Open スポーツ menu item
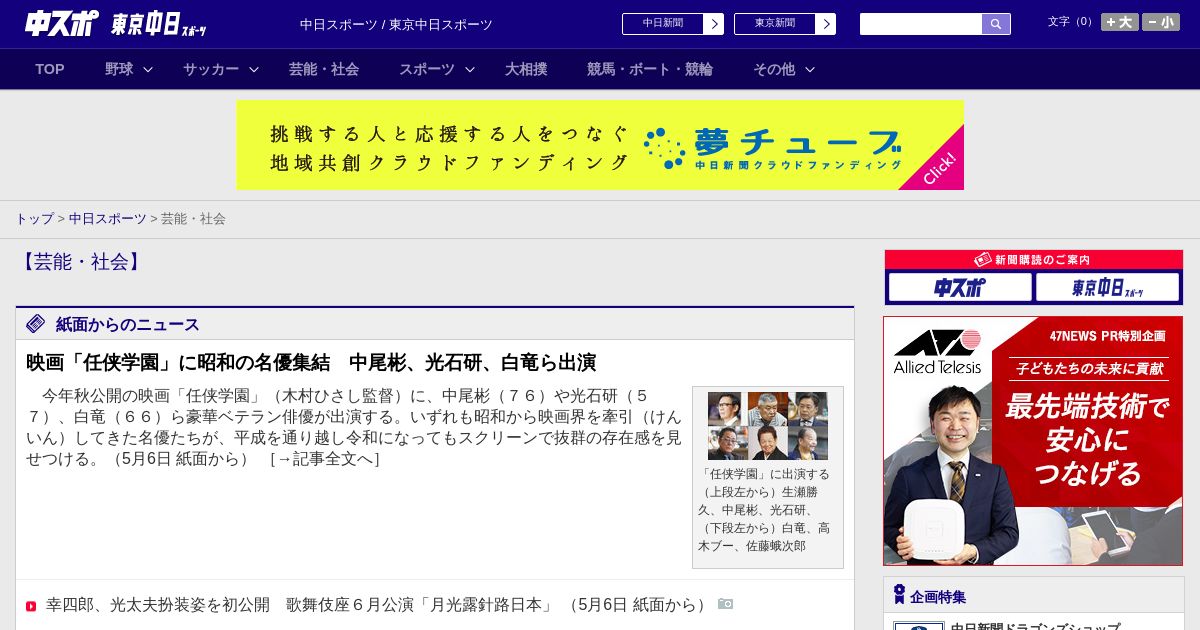The image size is (1200, 630). pyautogui.click(x=427, y=69)
